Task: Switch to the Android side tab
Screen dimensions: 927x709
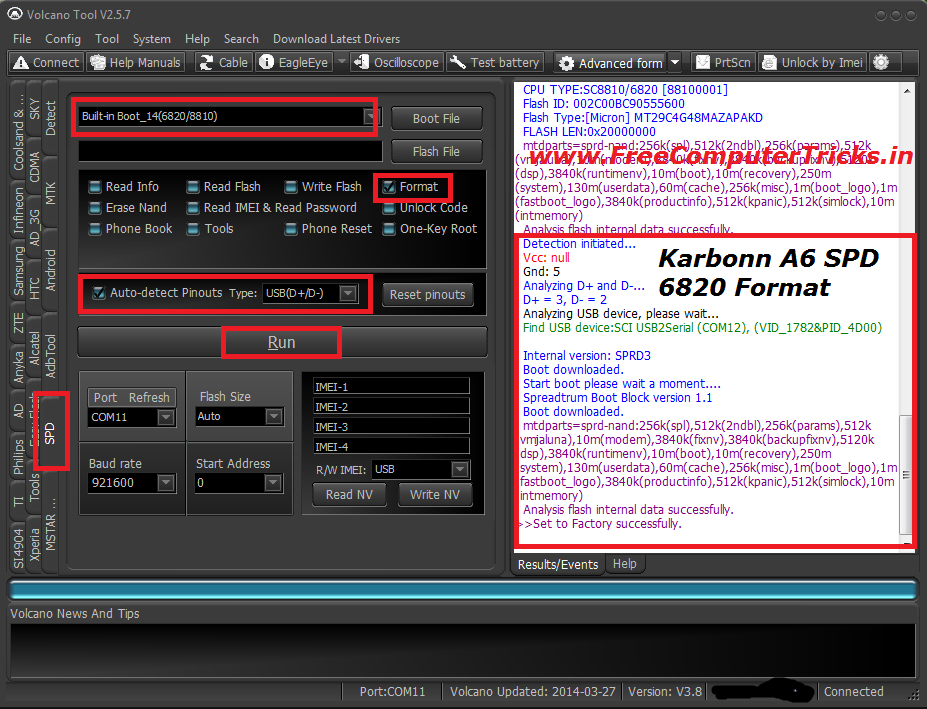Action: (x=50, y=270)
